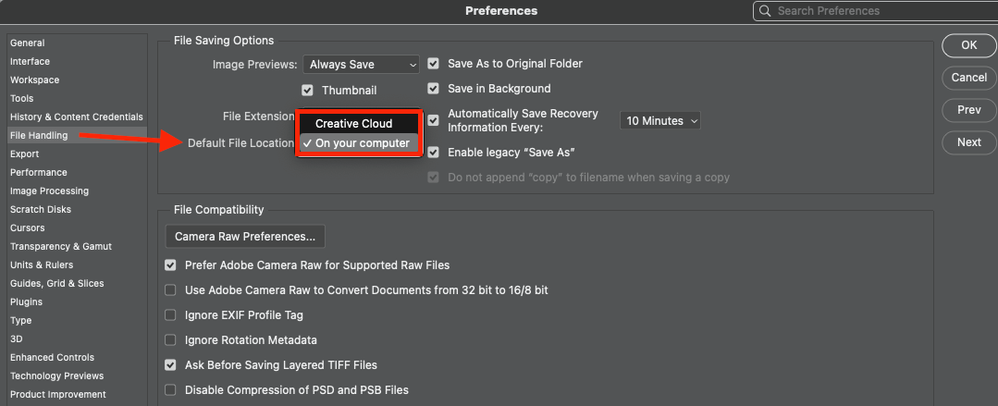This screenshot has width=998, height=406.
Task: Click the Next button
Action: click(968, 142)
